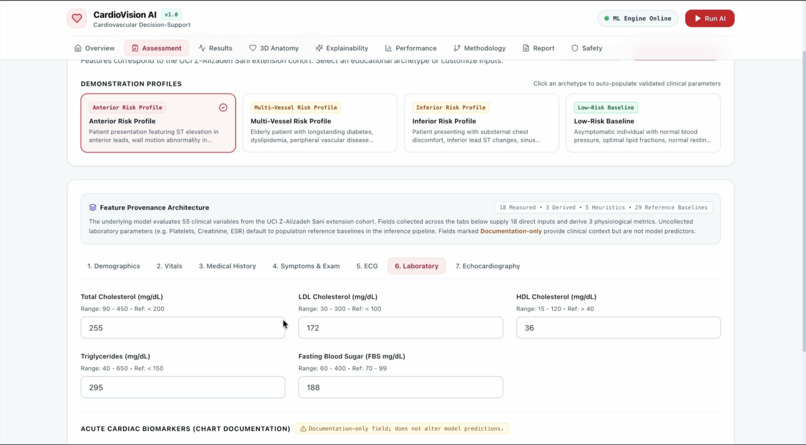Select the Inferior Risk Profile card

[x=482, y=123]
